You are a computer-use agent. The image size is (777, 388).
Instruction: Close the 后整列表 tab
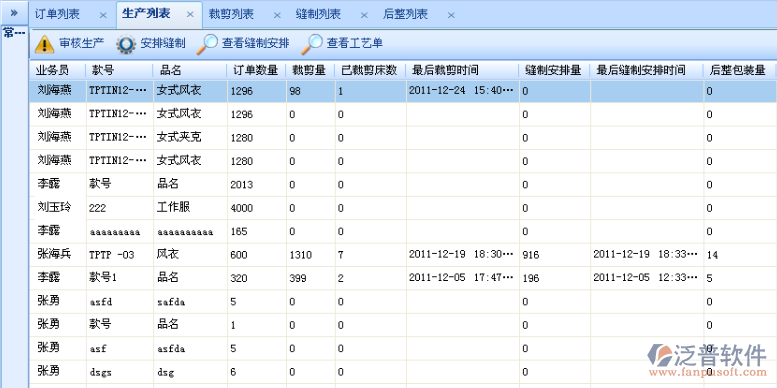(x=451, y=15)
